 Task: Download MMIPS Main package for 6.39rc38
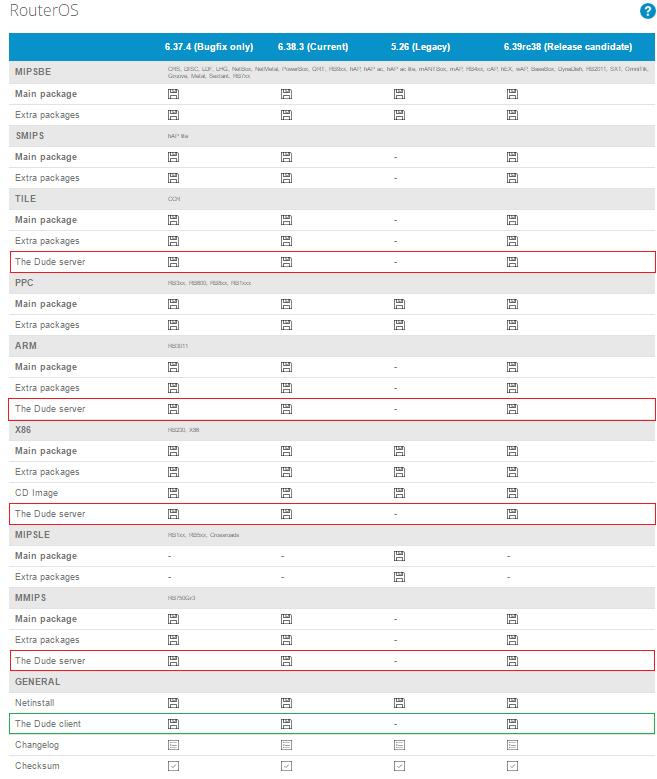coord(512,619)
